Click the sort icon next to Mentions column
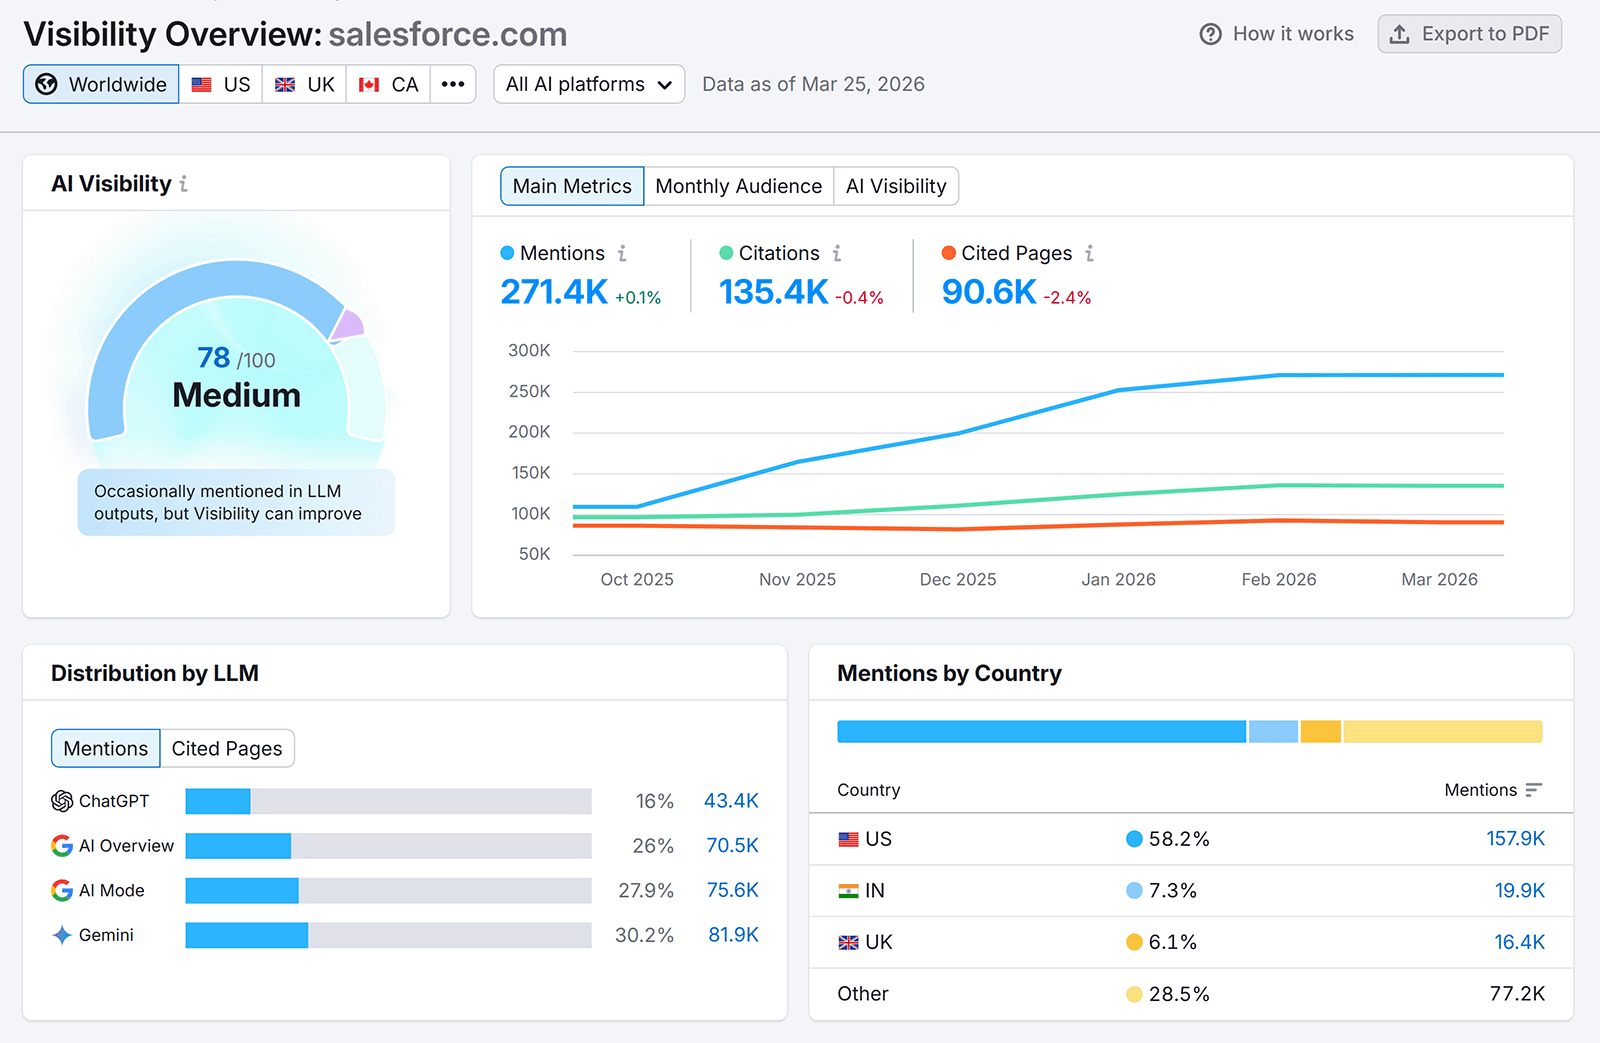The image size is (1600, 1043). [1534, 790]
